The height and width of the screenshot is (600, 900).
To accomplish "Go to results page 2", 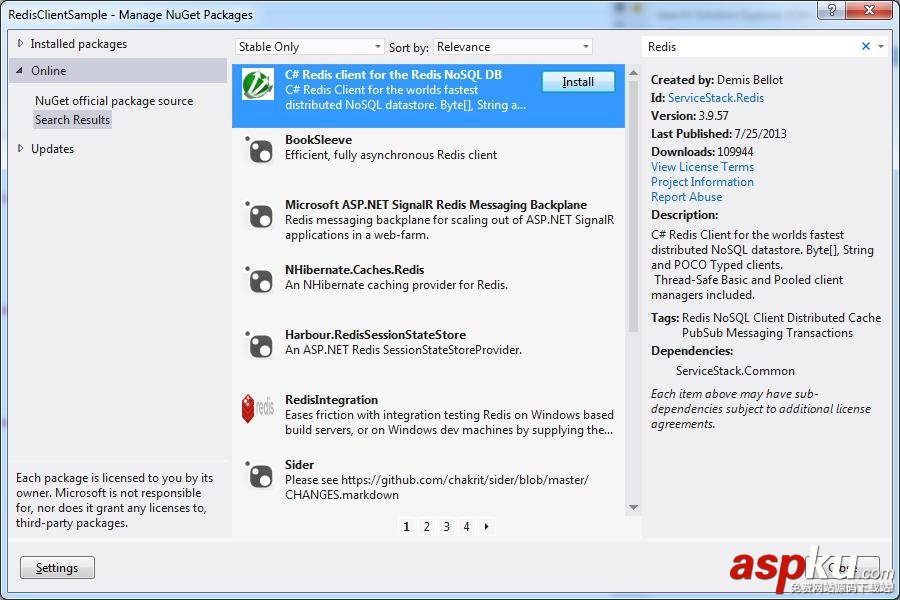I will point(426,527).
